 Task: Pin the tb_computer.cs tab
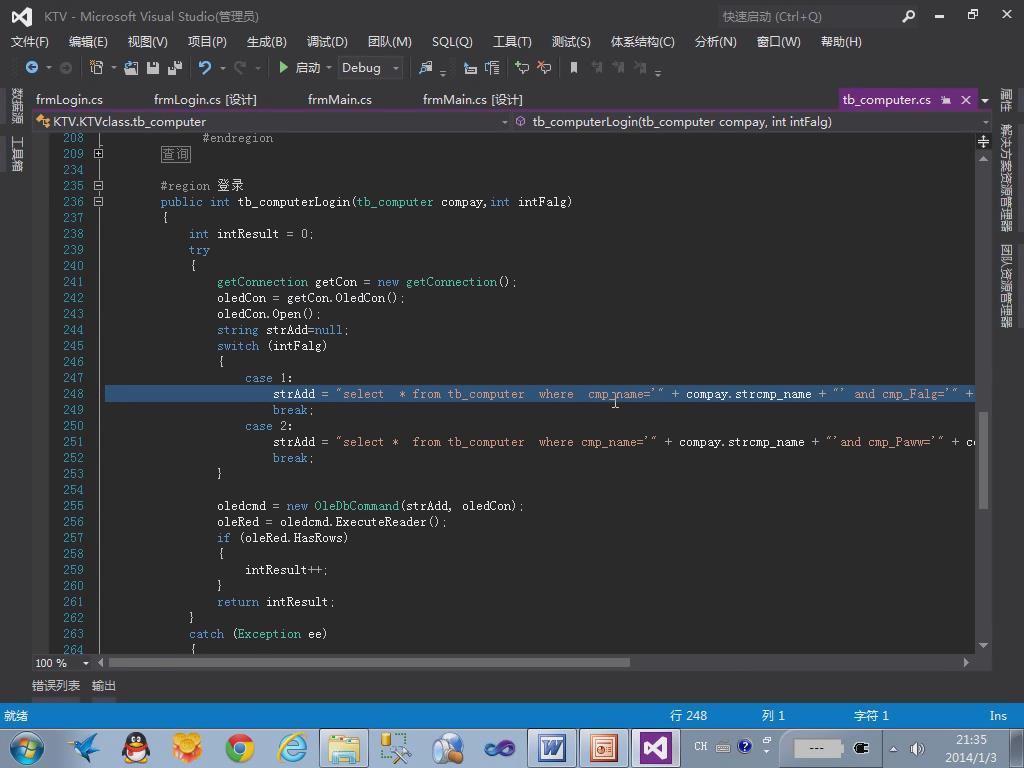pyautogui.click(x=946, y=100)
